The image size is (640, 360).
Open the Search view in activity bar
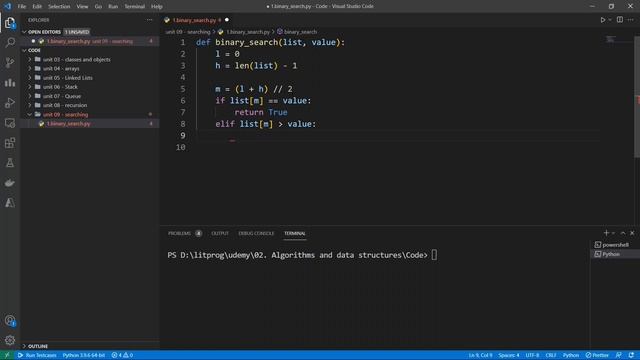pos(10,42)
